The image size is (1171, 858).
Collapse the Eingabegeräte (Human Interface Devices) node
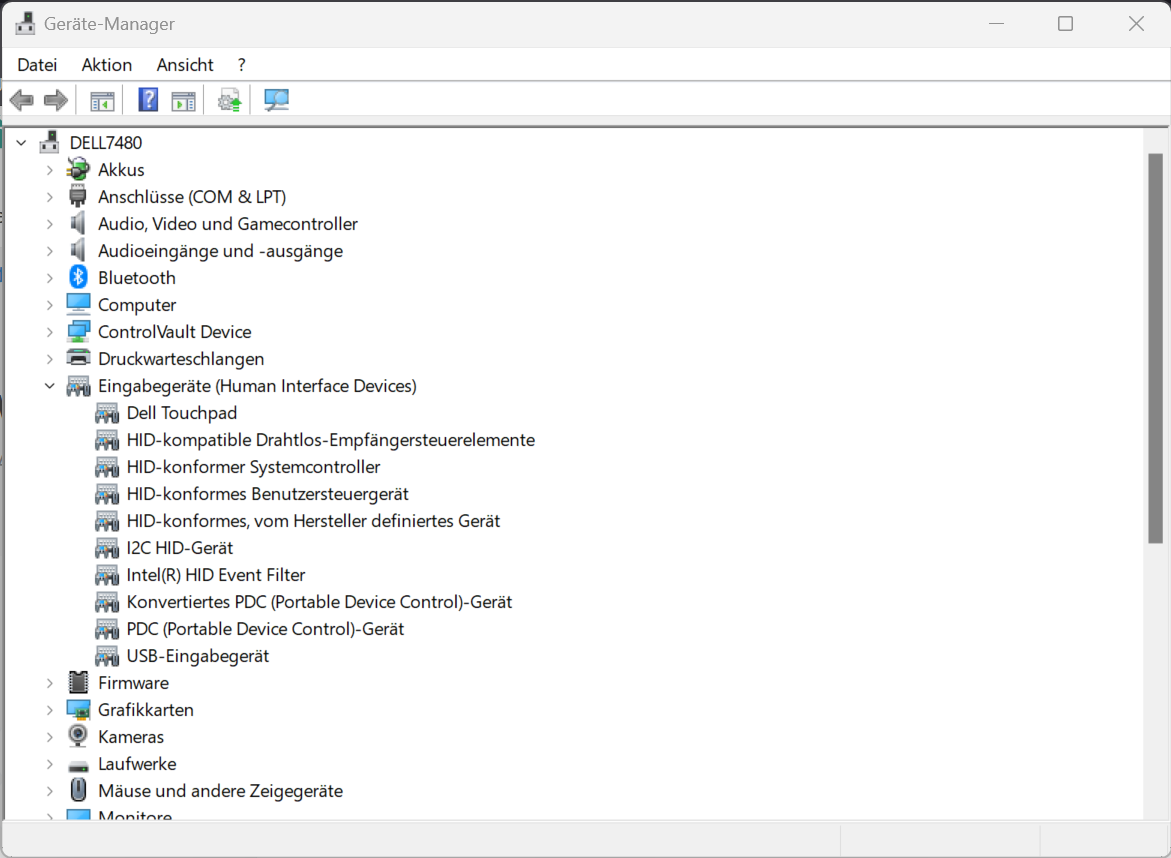(49, 386)
